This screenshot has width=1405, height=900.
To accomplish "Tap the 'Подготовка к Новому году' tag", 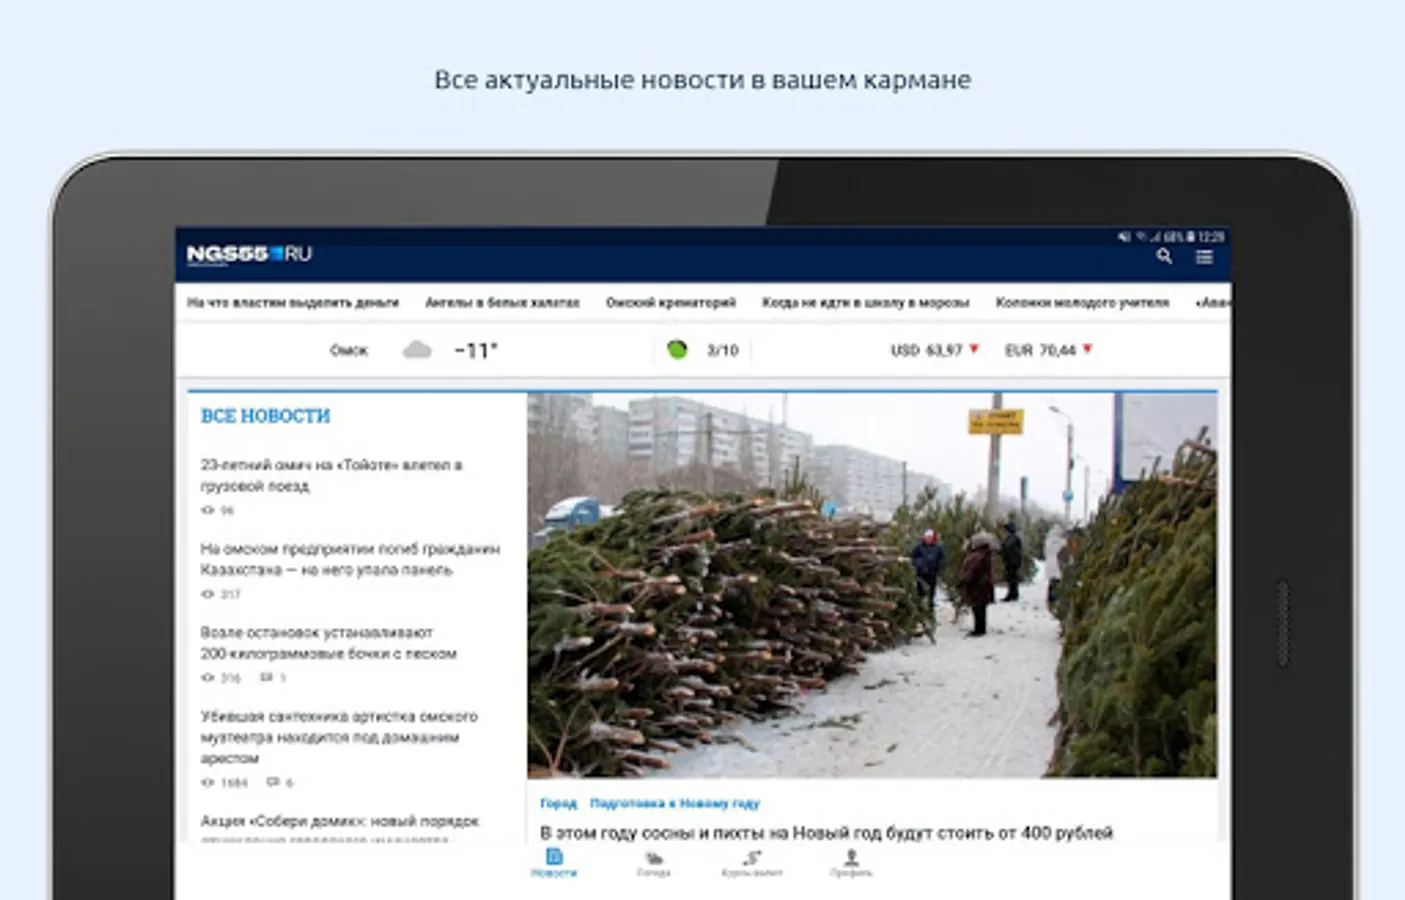I will (675, 803).
